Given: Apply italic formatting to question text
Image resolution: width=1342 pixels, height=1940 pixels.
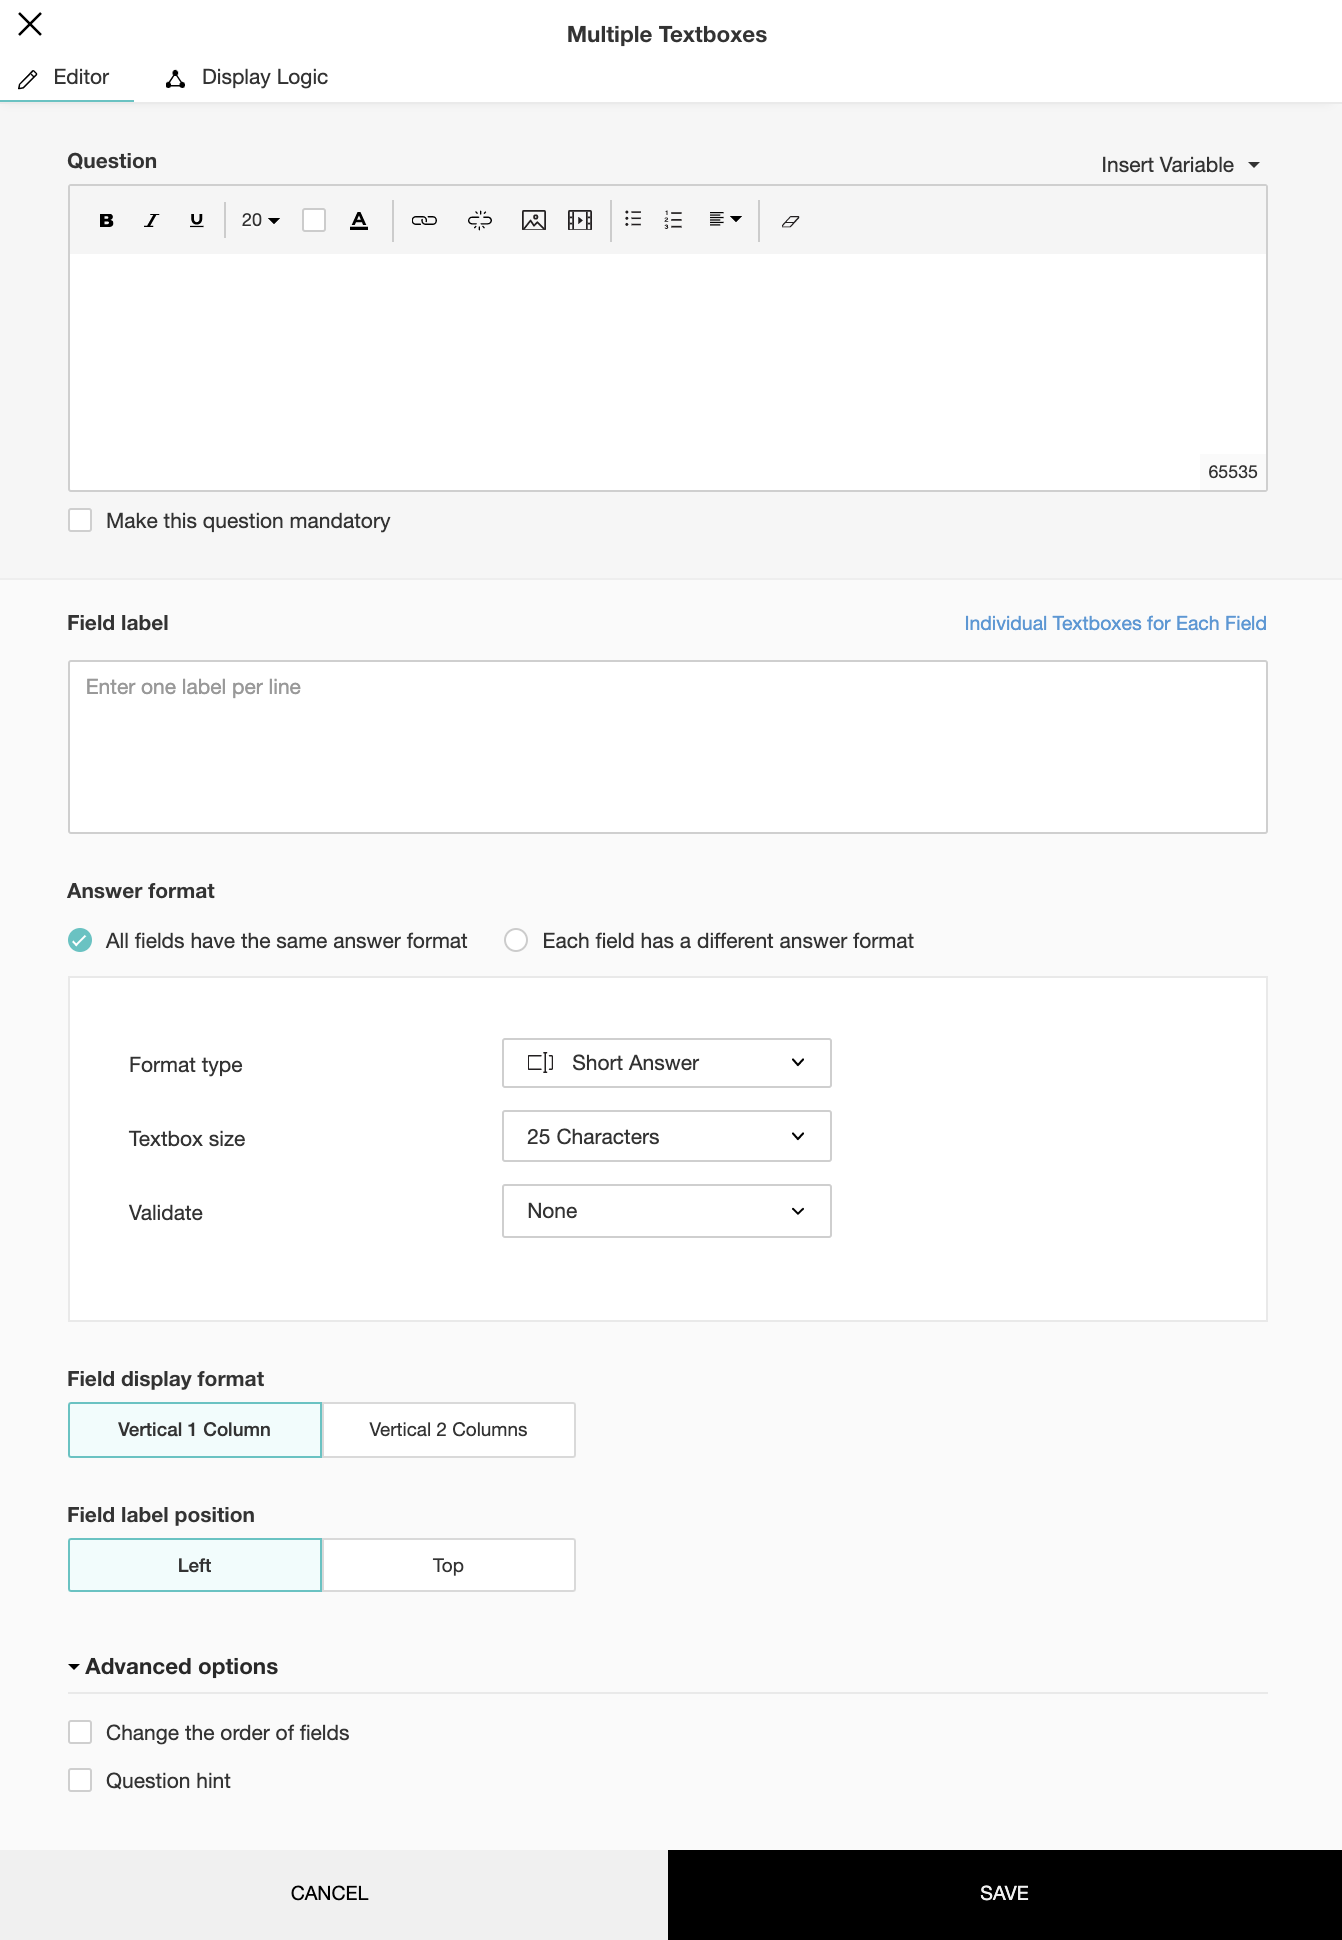Looking at the screenshot, I should click(151, 220).
